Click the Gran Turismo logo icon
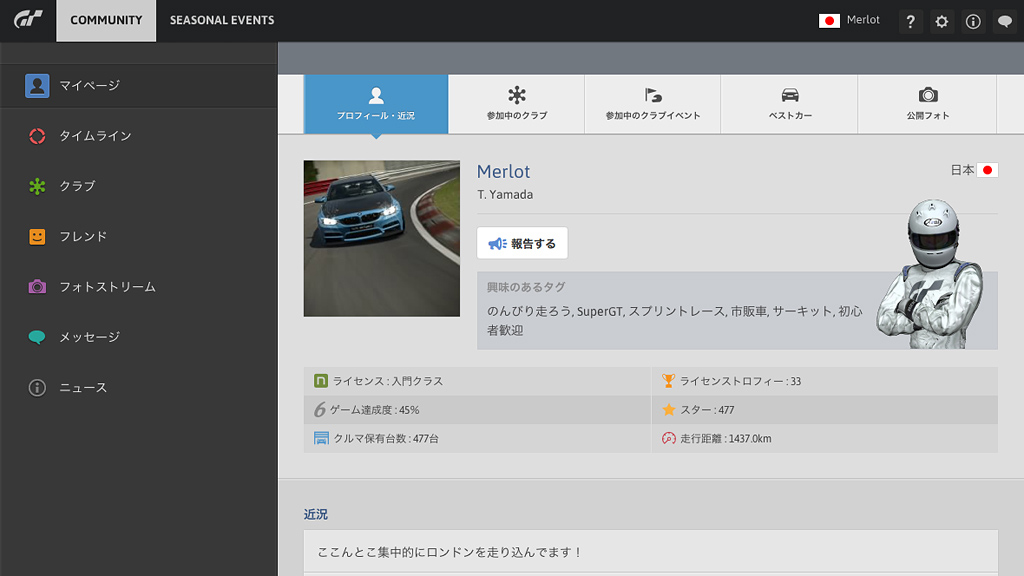Image resolution: width=1024 pixels, height=576 pixels. pyautogui.click(x=28, y=20)
